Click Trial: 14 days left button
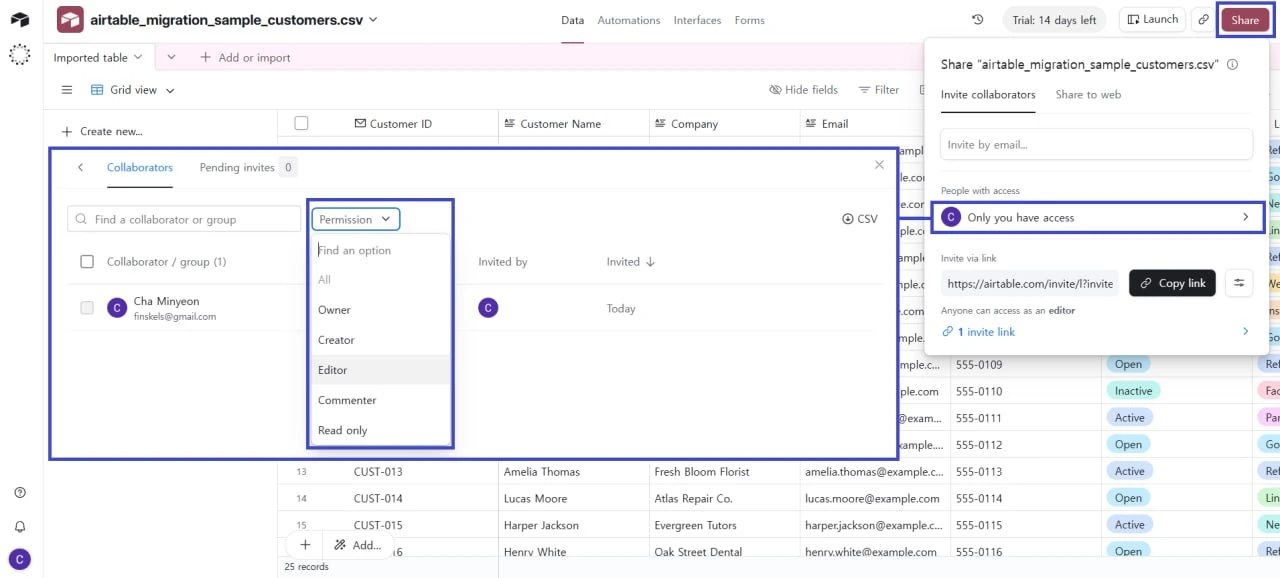Image resolution: width=1280 pixels, height=578 pixels. point(1054,20)
